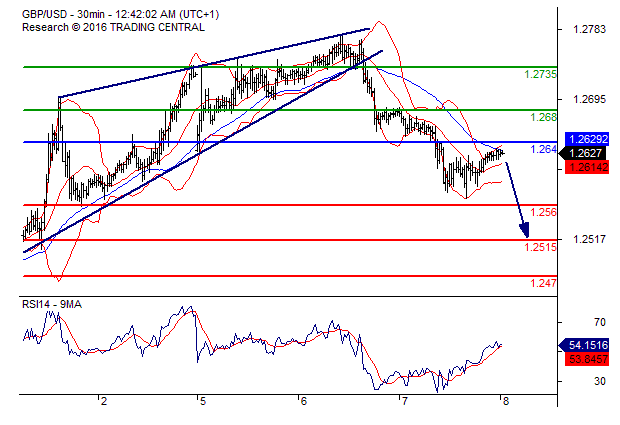Click date marker 5 on time axis
620x425 pixels.
coord(202,402)
